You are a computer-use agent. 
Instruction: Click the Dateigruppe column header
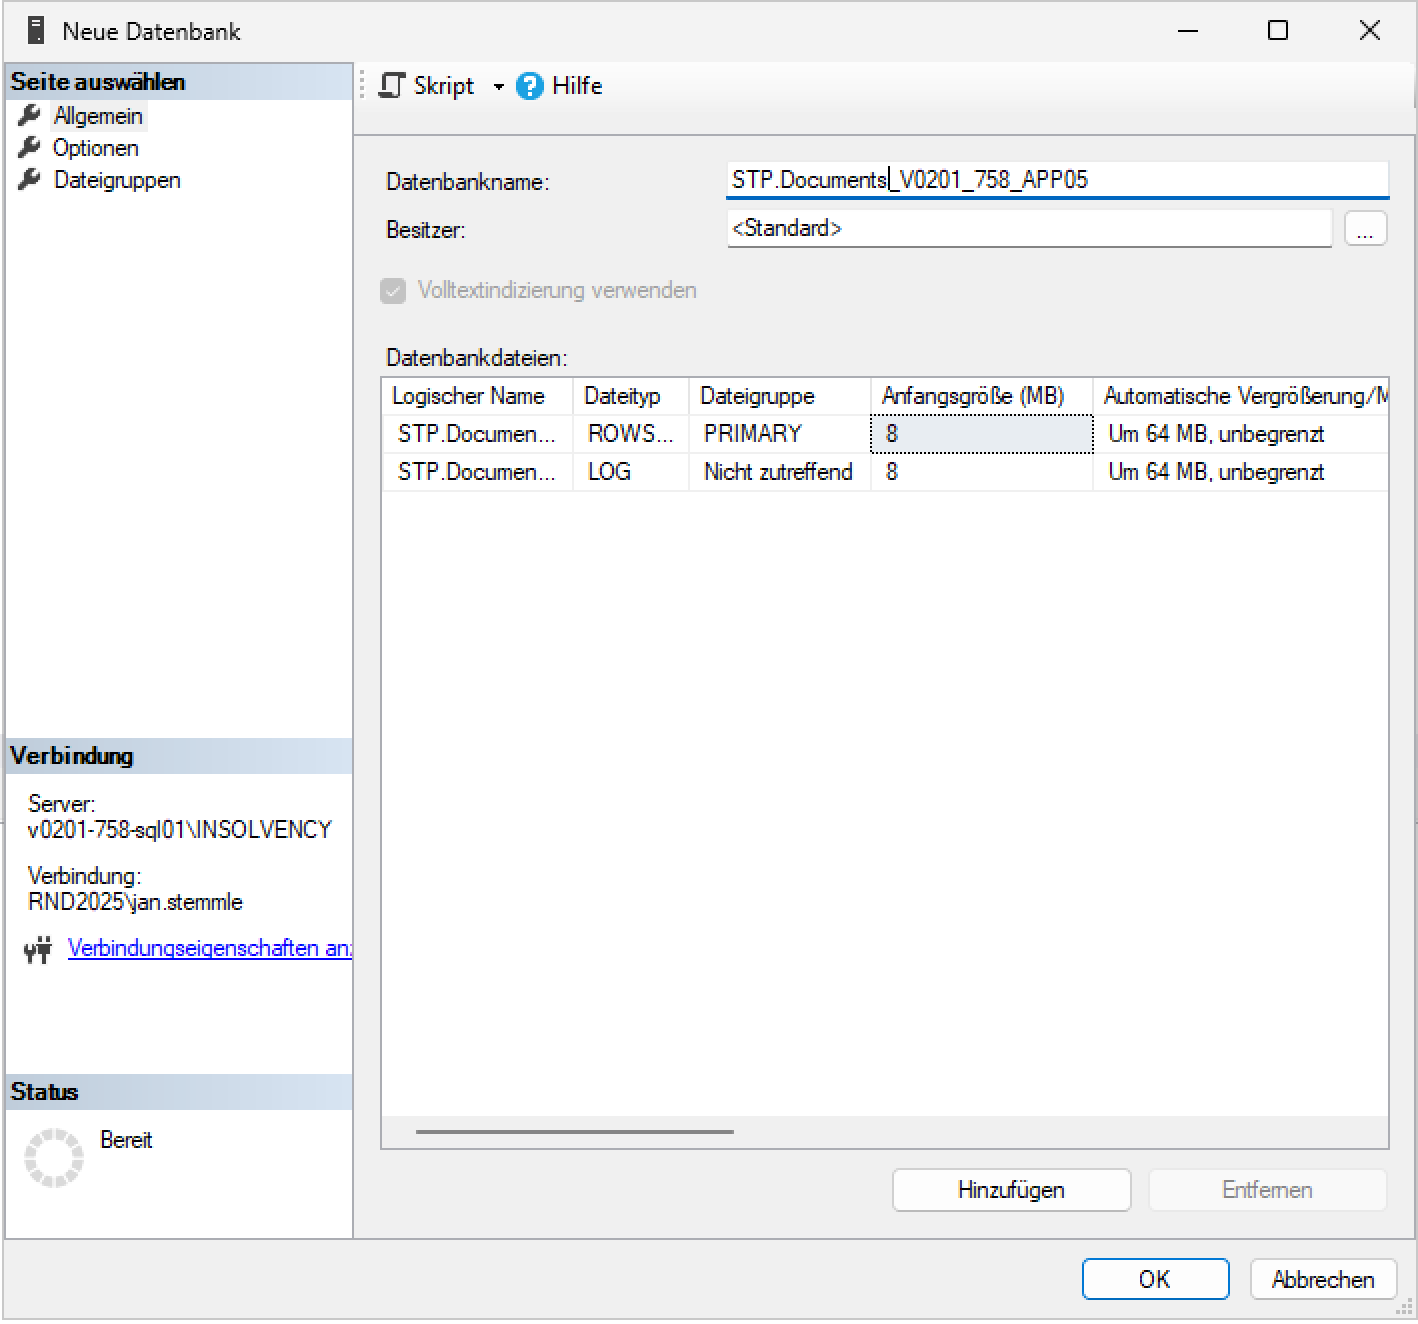tap(779, 396)
